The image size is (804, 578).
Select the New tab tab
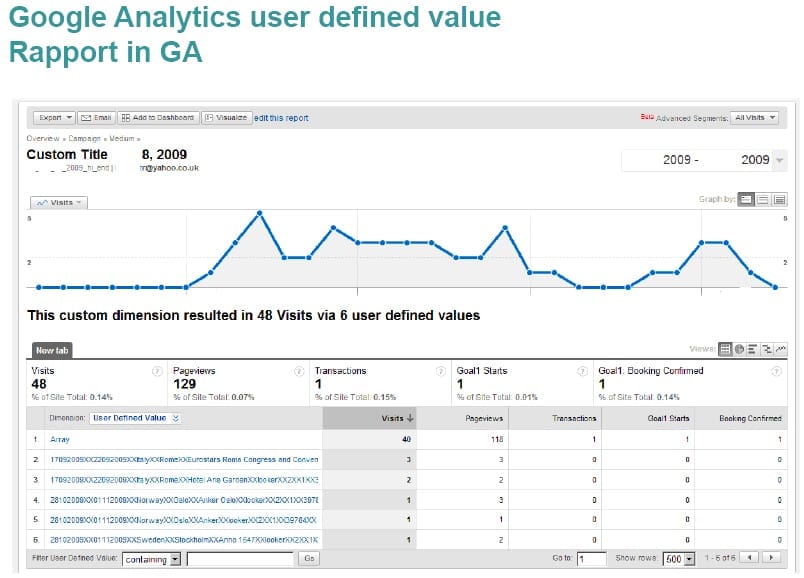click(x=52, y=350)
